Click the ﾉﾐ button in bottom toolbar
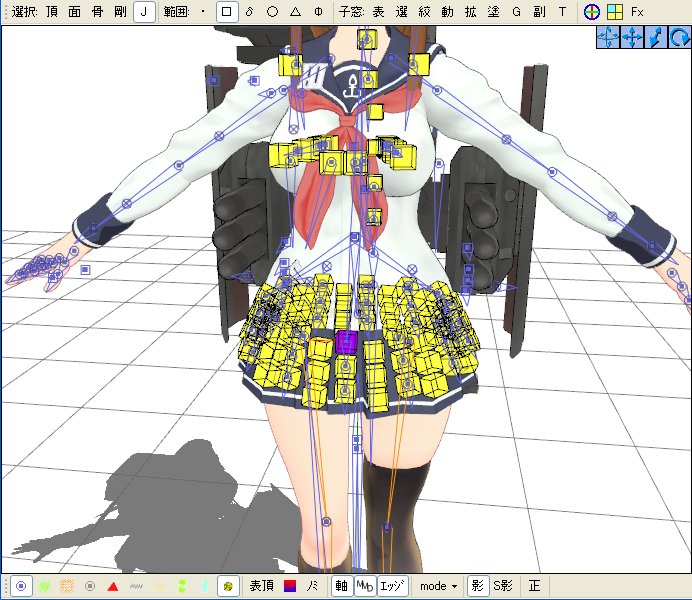Image resolution: width=692 pixels, height=600 pixels. tap(312, 586)
